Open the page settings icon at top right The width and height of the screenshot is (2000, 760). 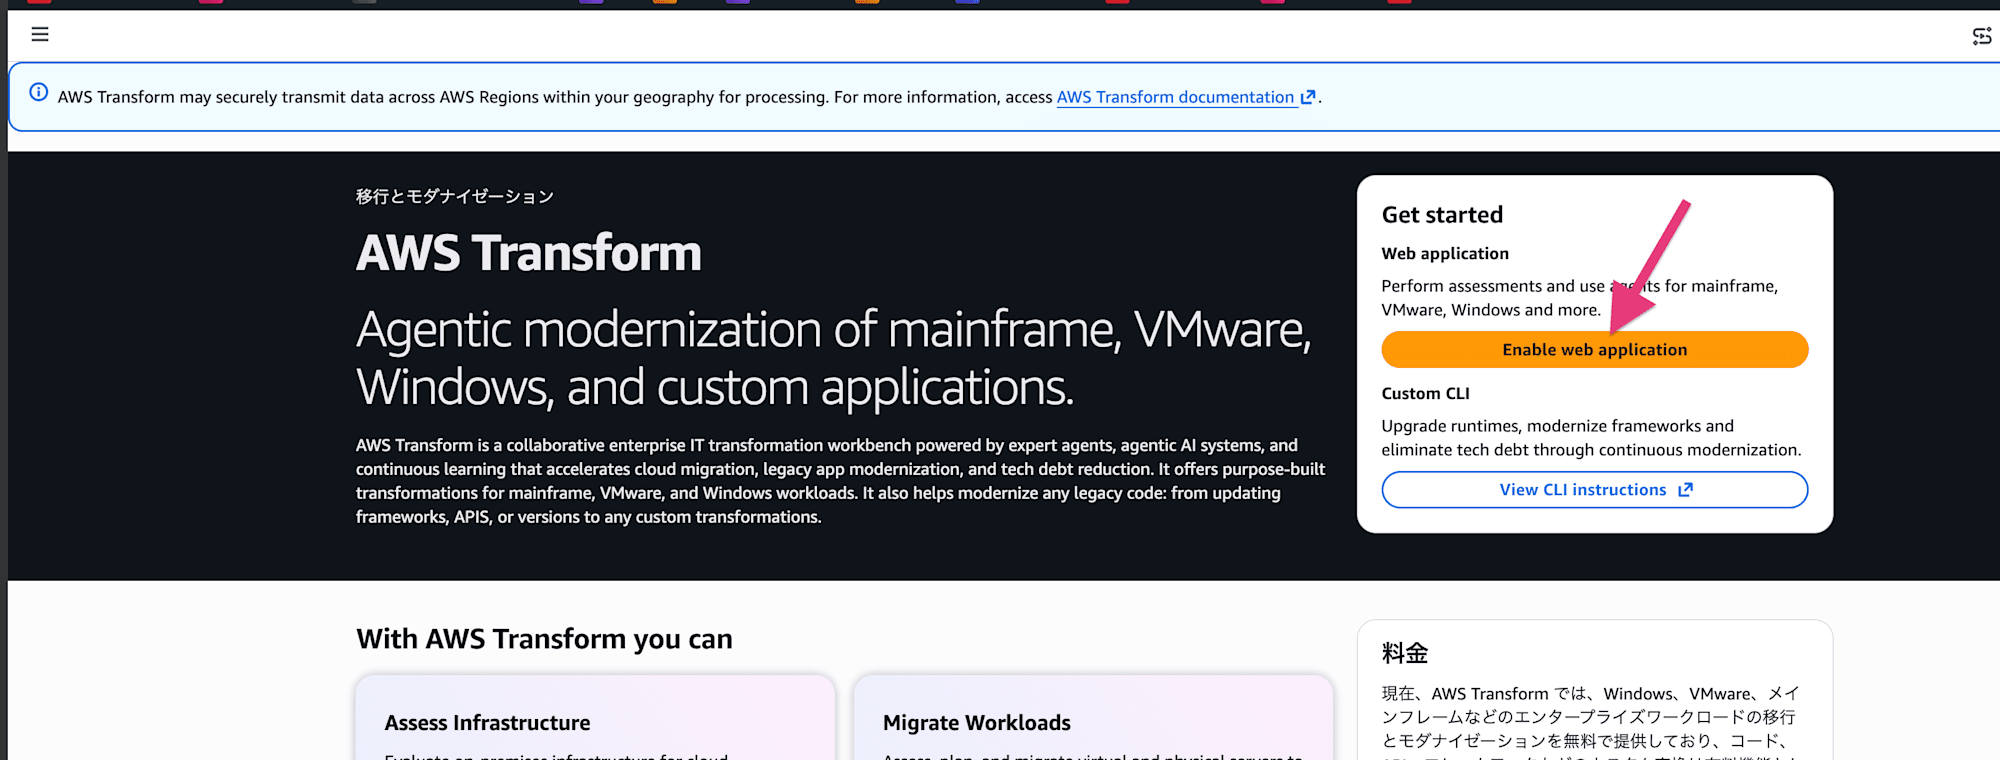1981,36
